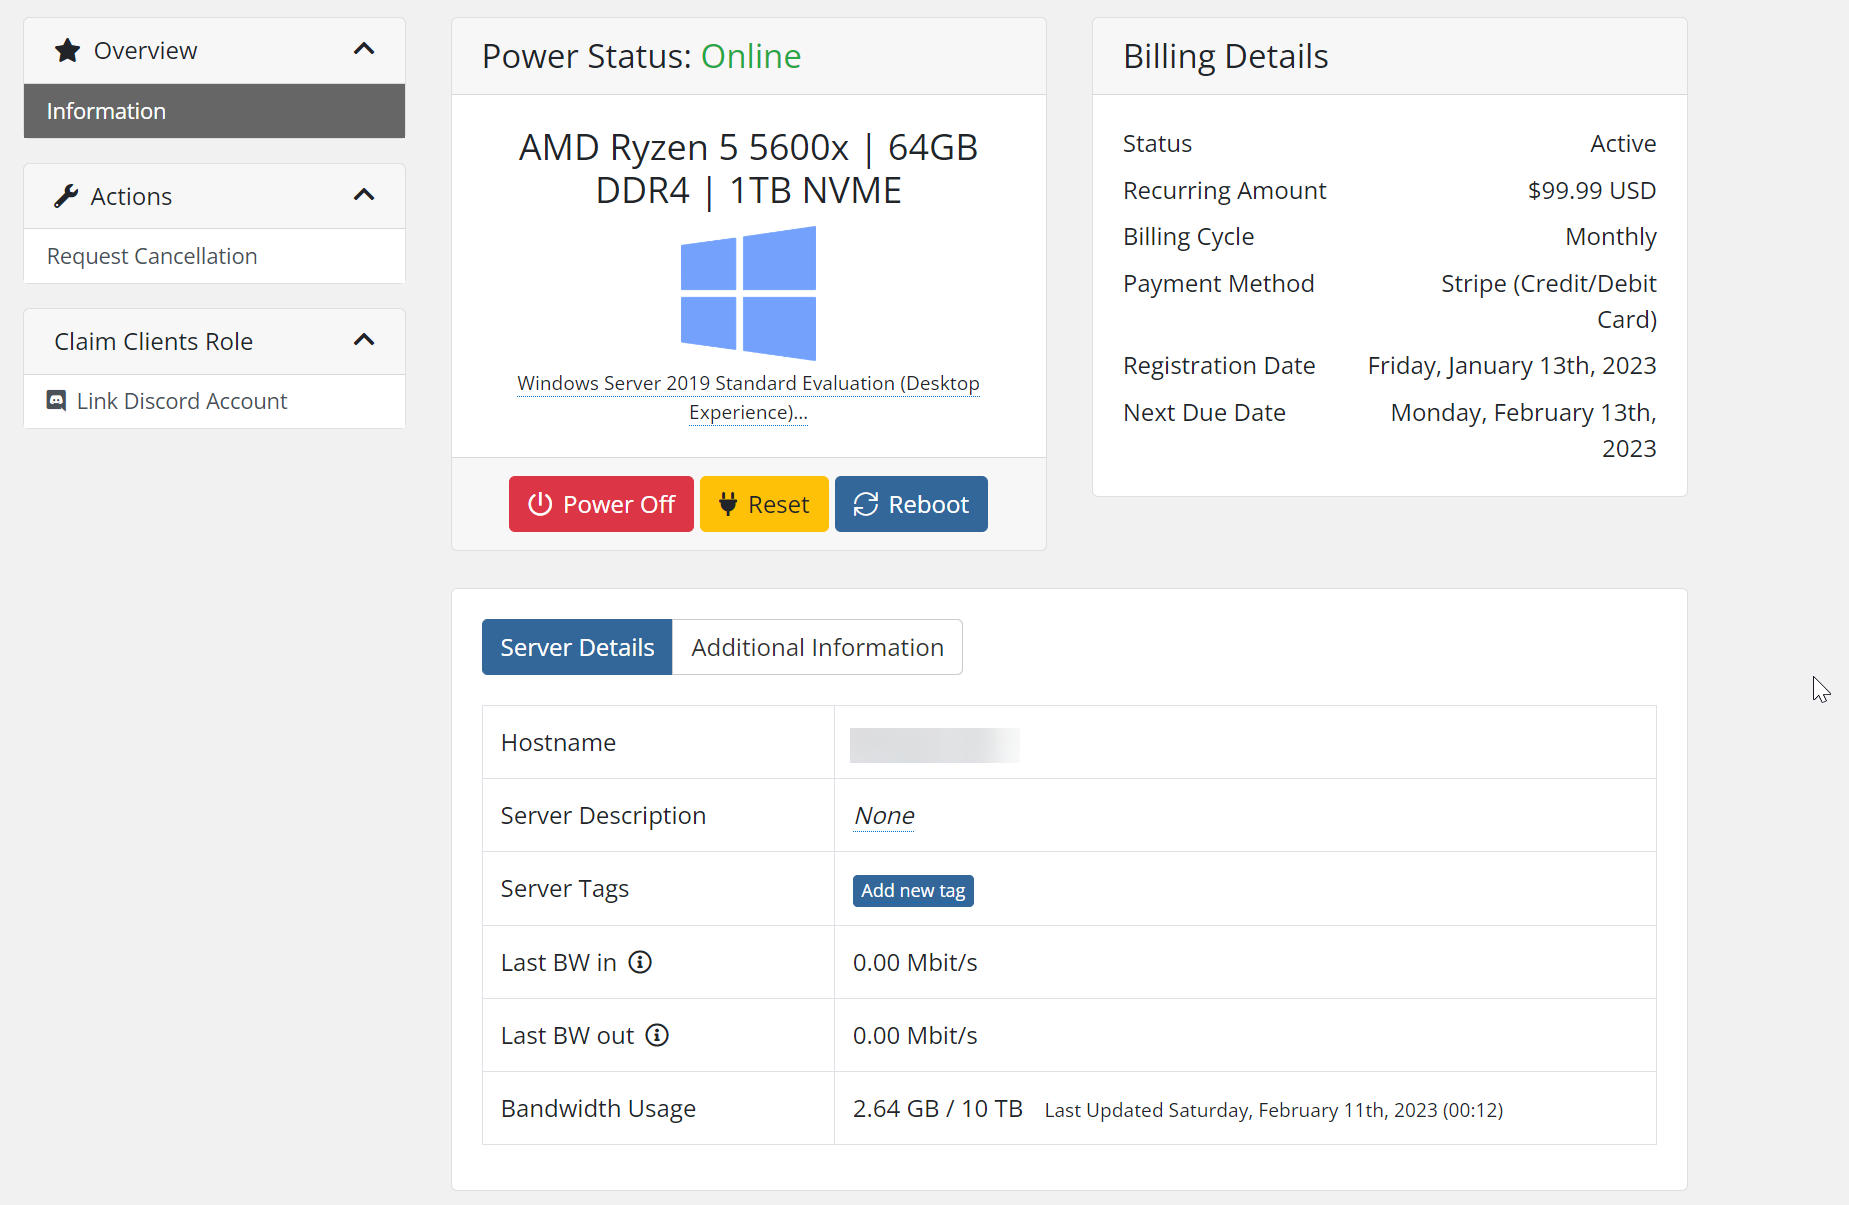1849x1205 pixels.
Task: Click the 2.64 GB / 10 TB usage value
Action: coord(937,1108)
